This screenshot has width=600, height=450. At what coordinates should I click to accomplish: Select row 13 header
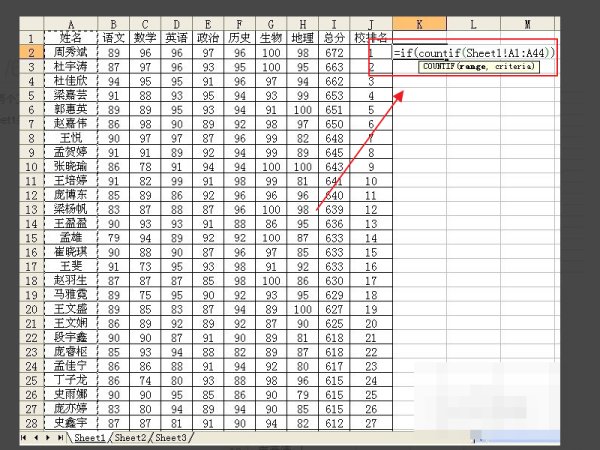click(31, 209)
